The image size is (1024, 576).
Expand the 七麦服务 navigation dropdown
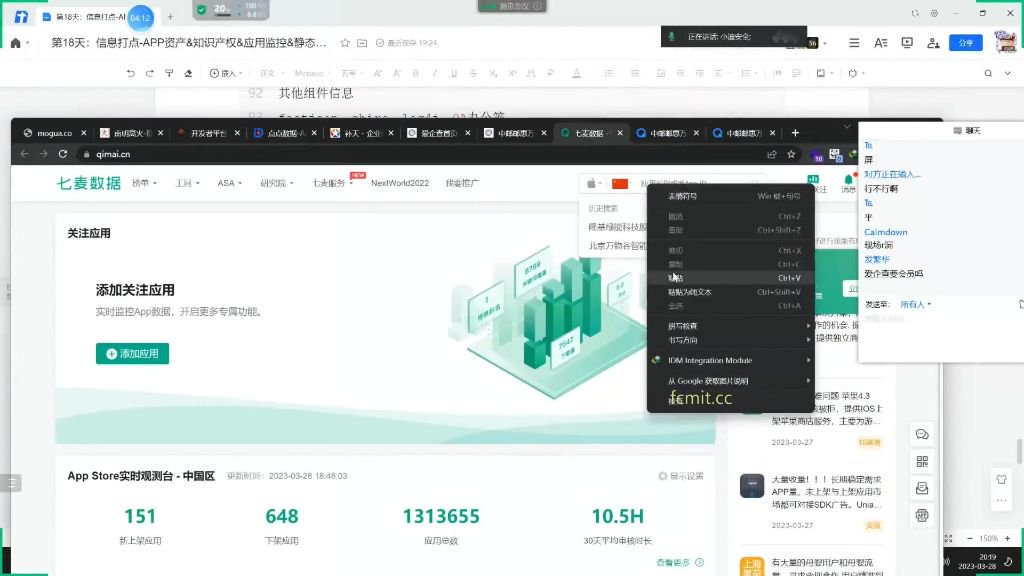[332, 183]
